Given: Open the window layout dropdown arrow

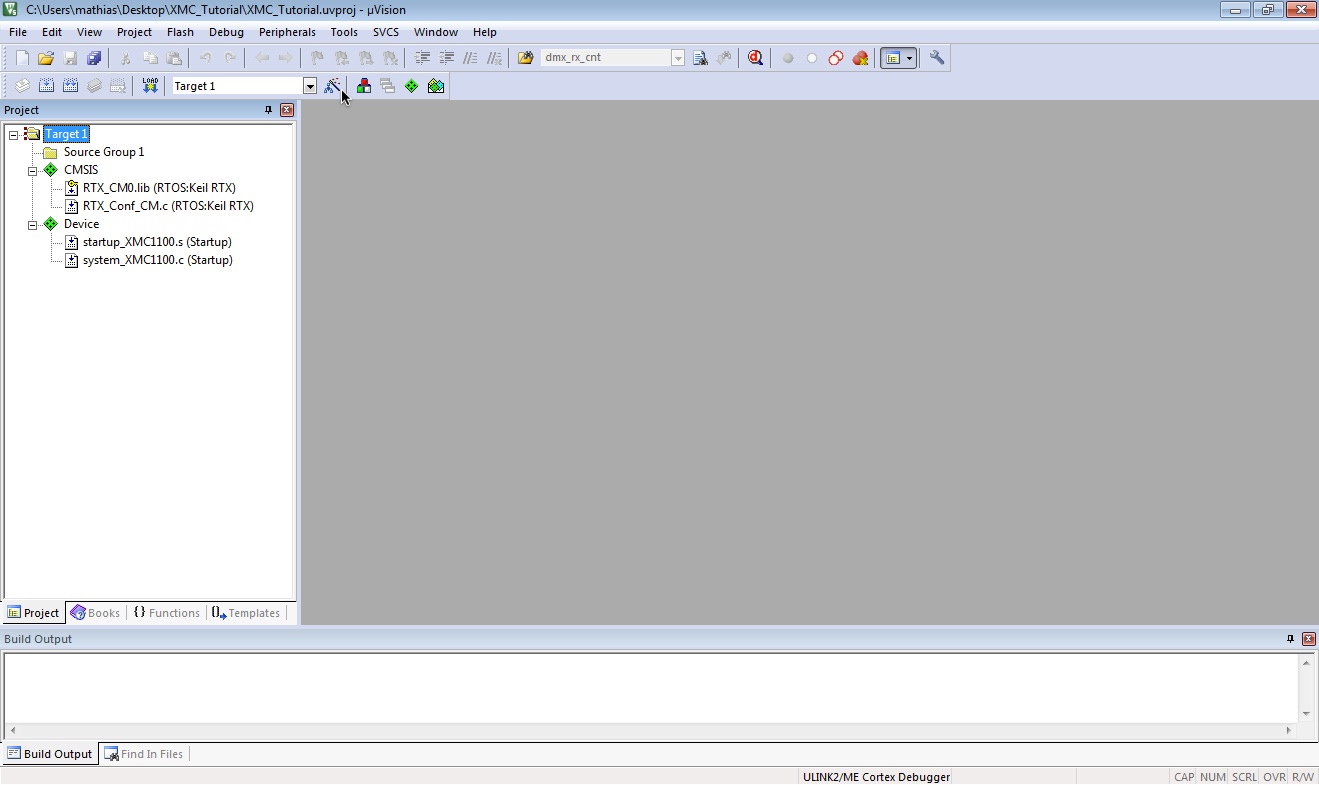Looking at the screenshot, I should pyautogui.click(x=909, y=58).
